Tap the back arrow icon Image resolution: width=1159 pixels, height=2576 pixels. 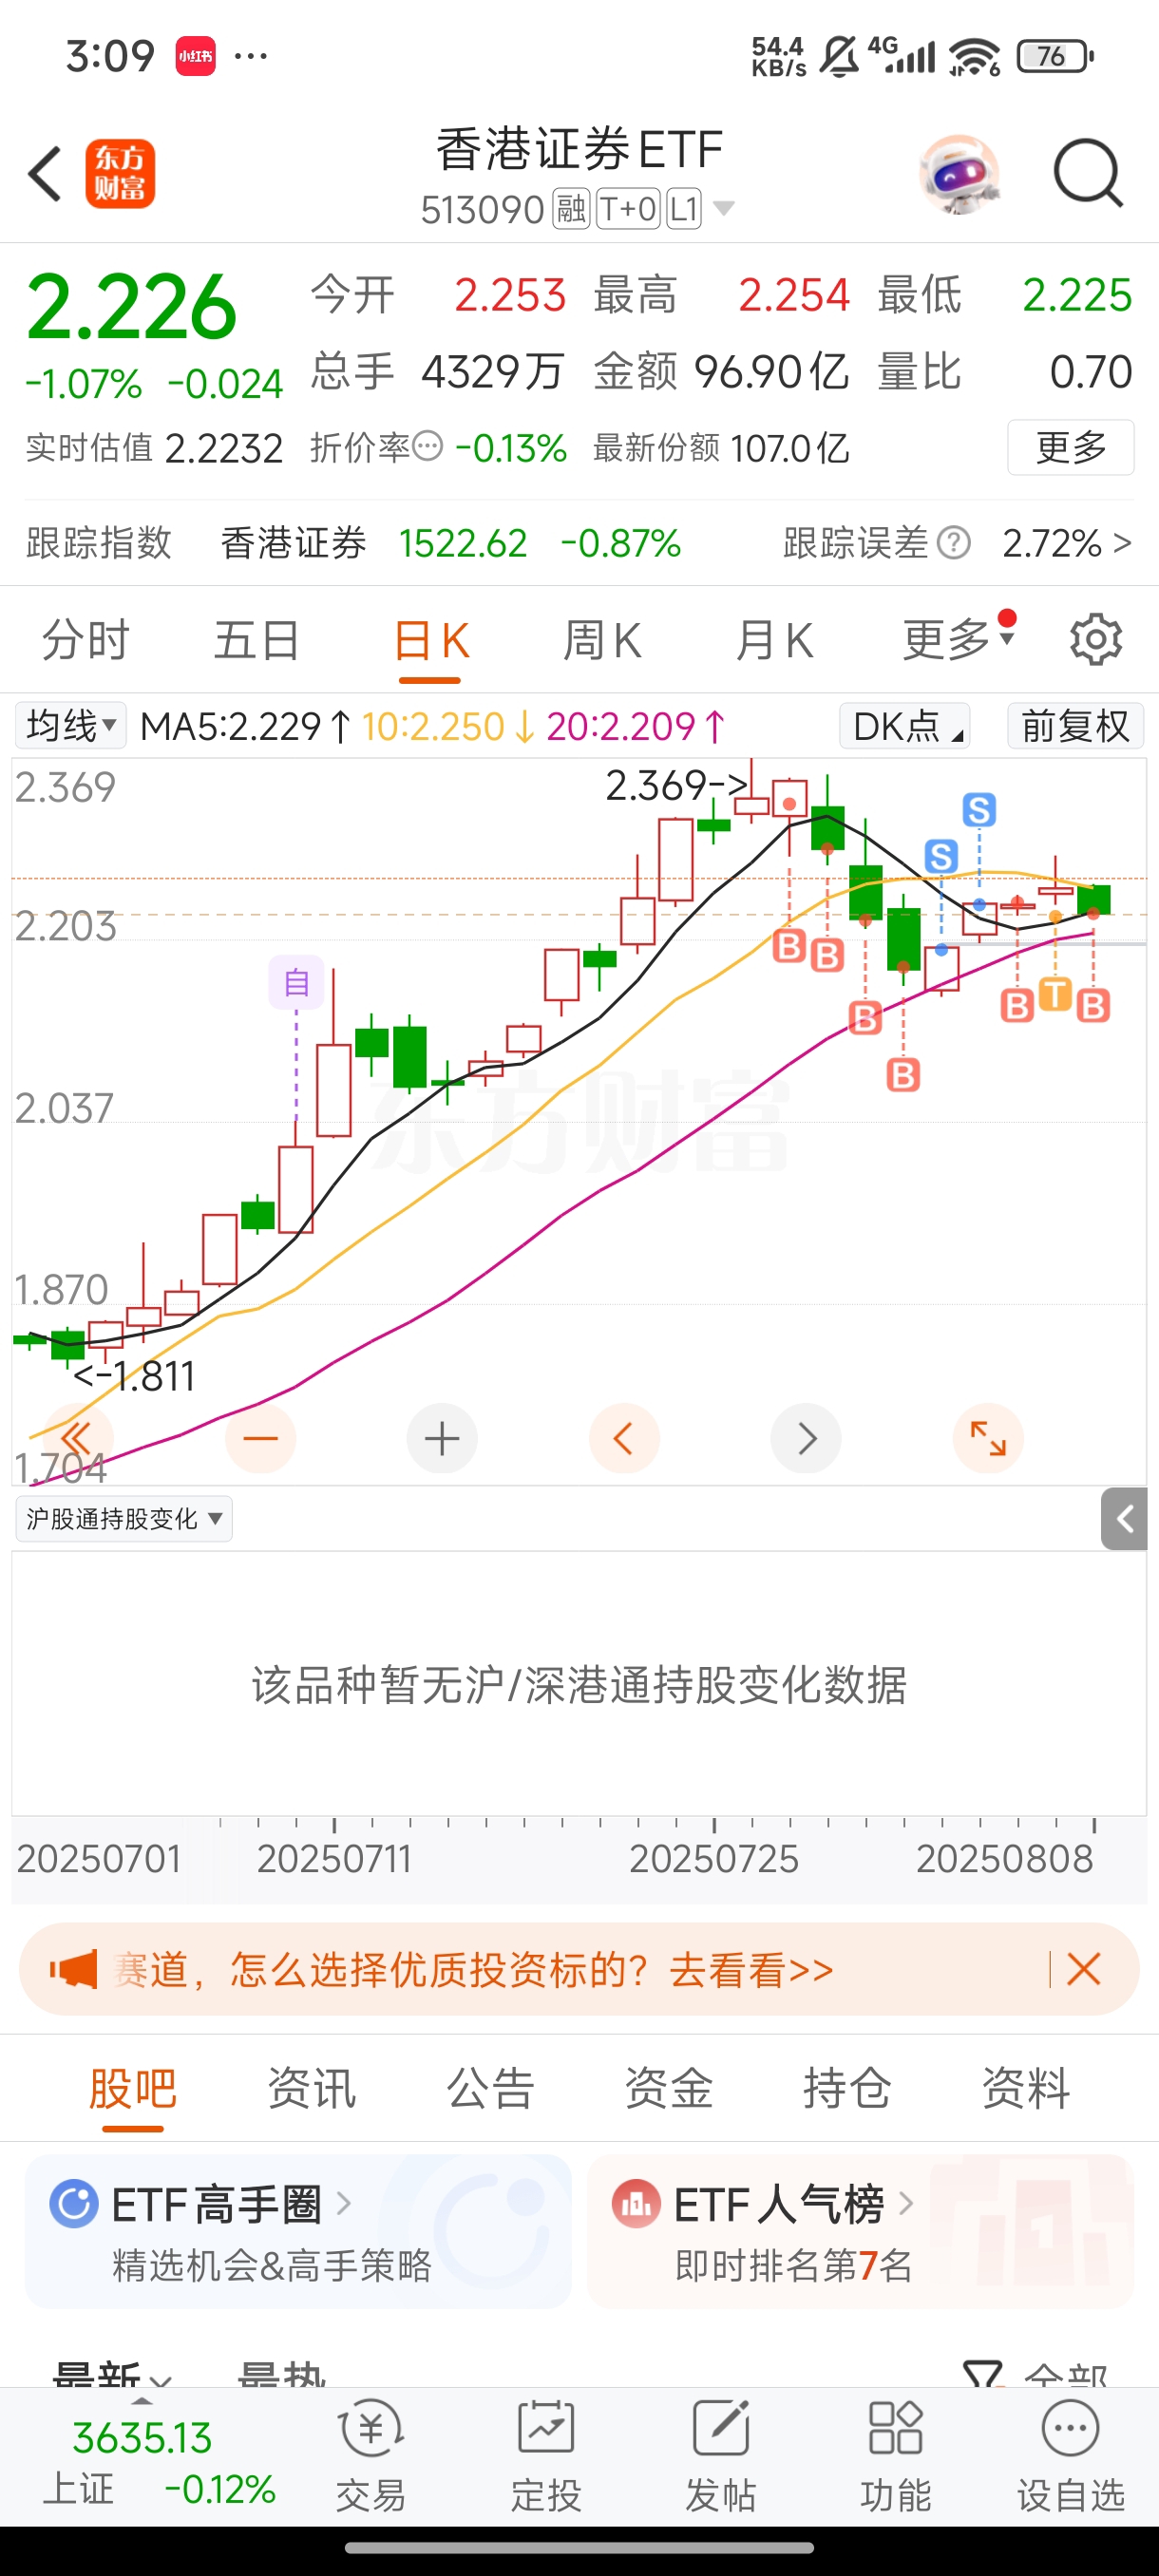pos(45,174)
